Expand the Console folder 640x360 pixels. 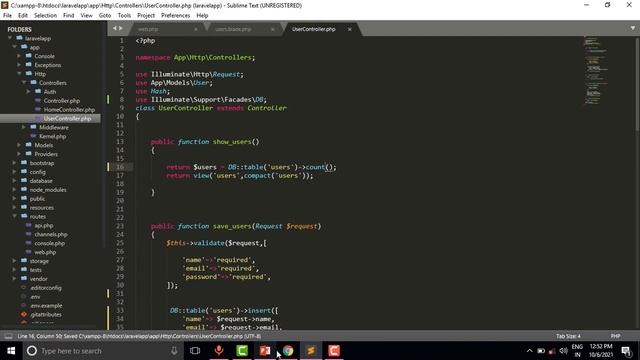tap(19, 56)
